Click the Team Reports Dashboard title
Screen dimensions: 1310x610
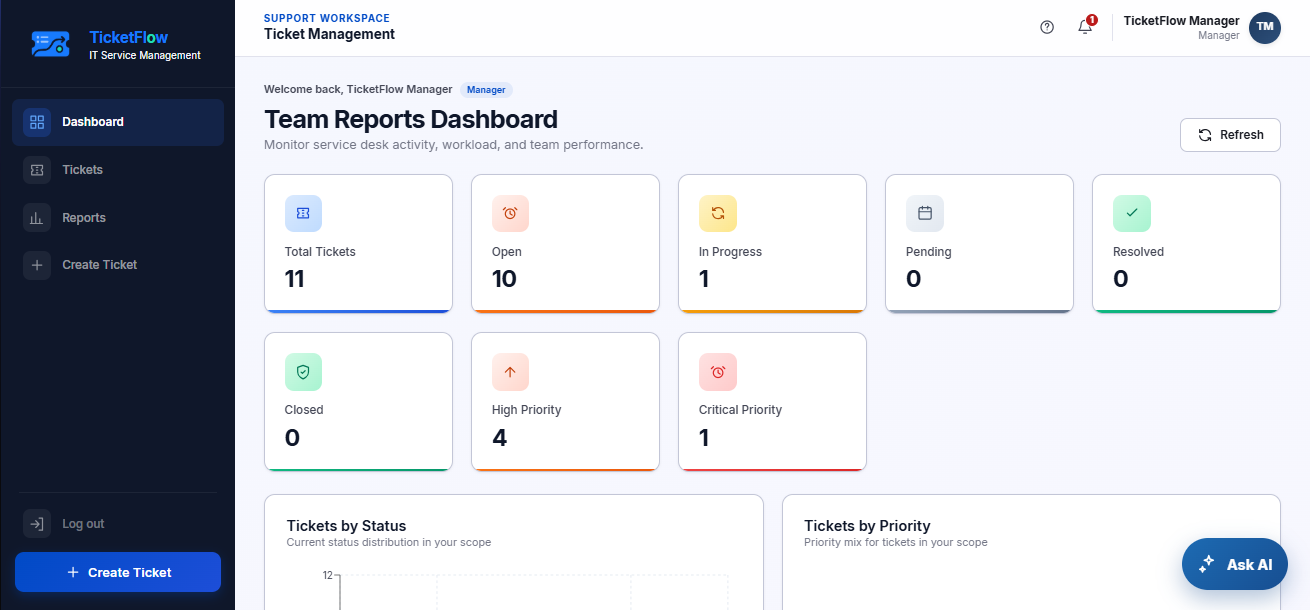411,120
